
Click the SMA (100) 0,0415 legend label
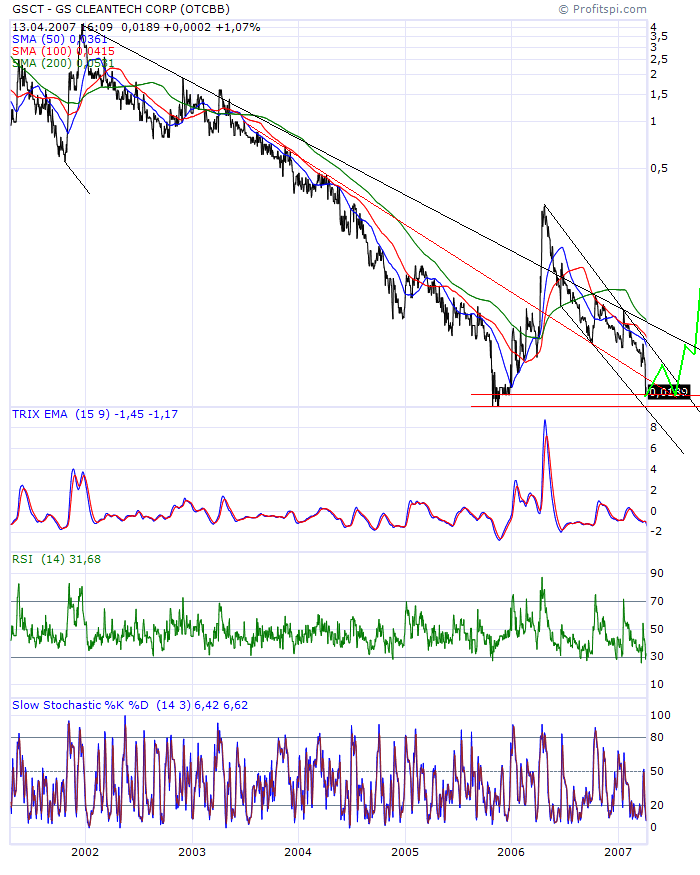[x=63, y=51]
